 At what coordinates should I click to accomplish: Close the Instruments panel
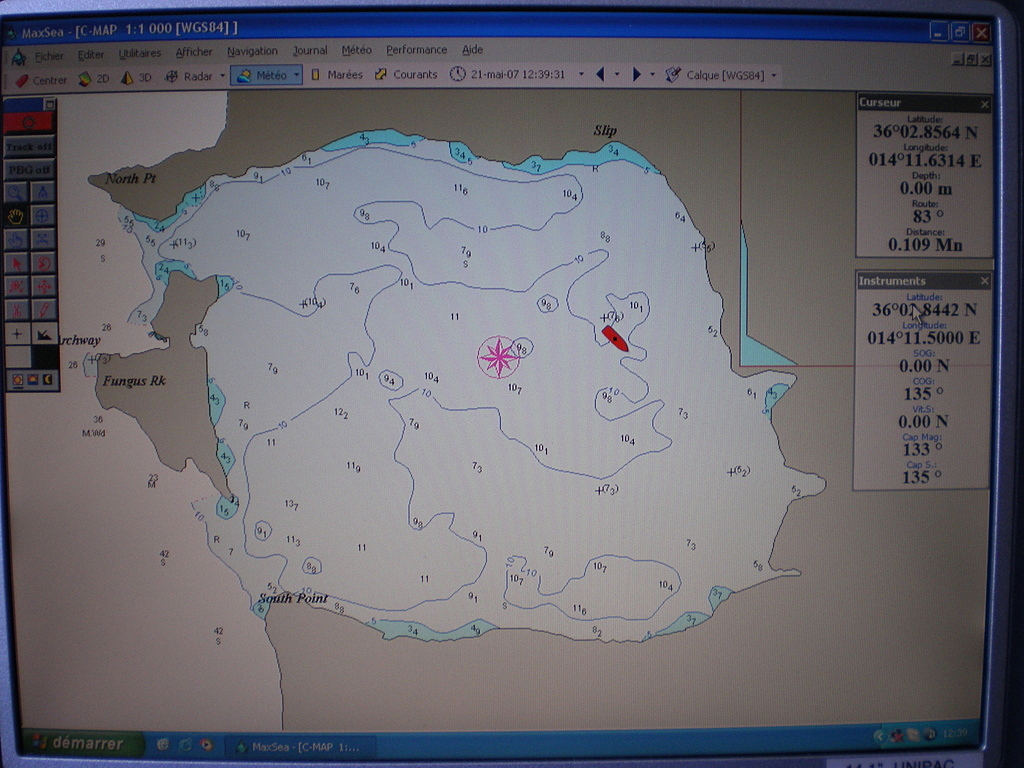984,281
